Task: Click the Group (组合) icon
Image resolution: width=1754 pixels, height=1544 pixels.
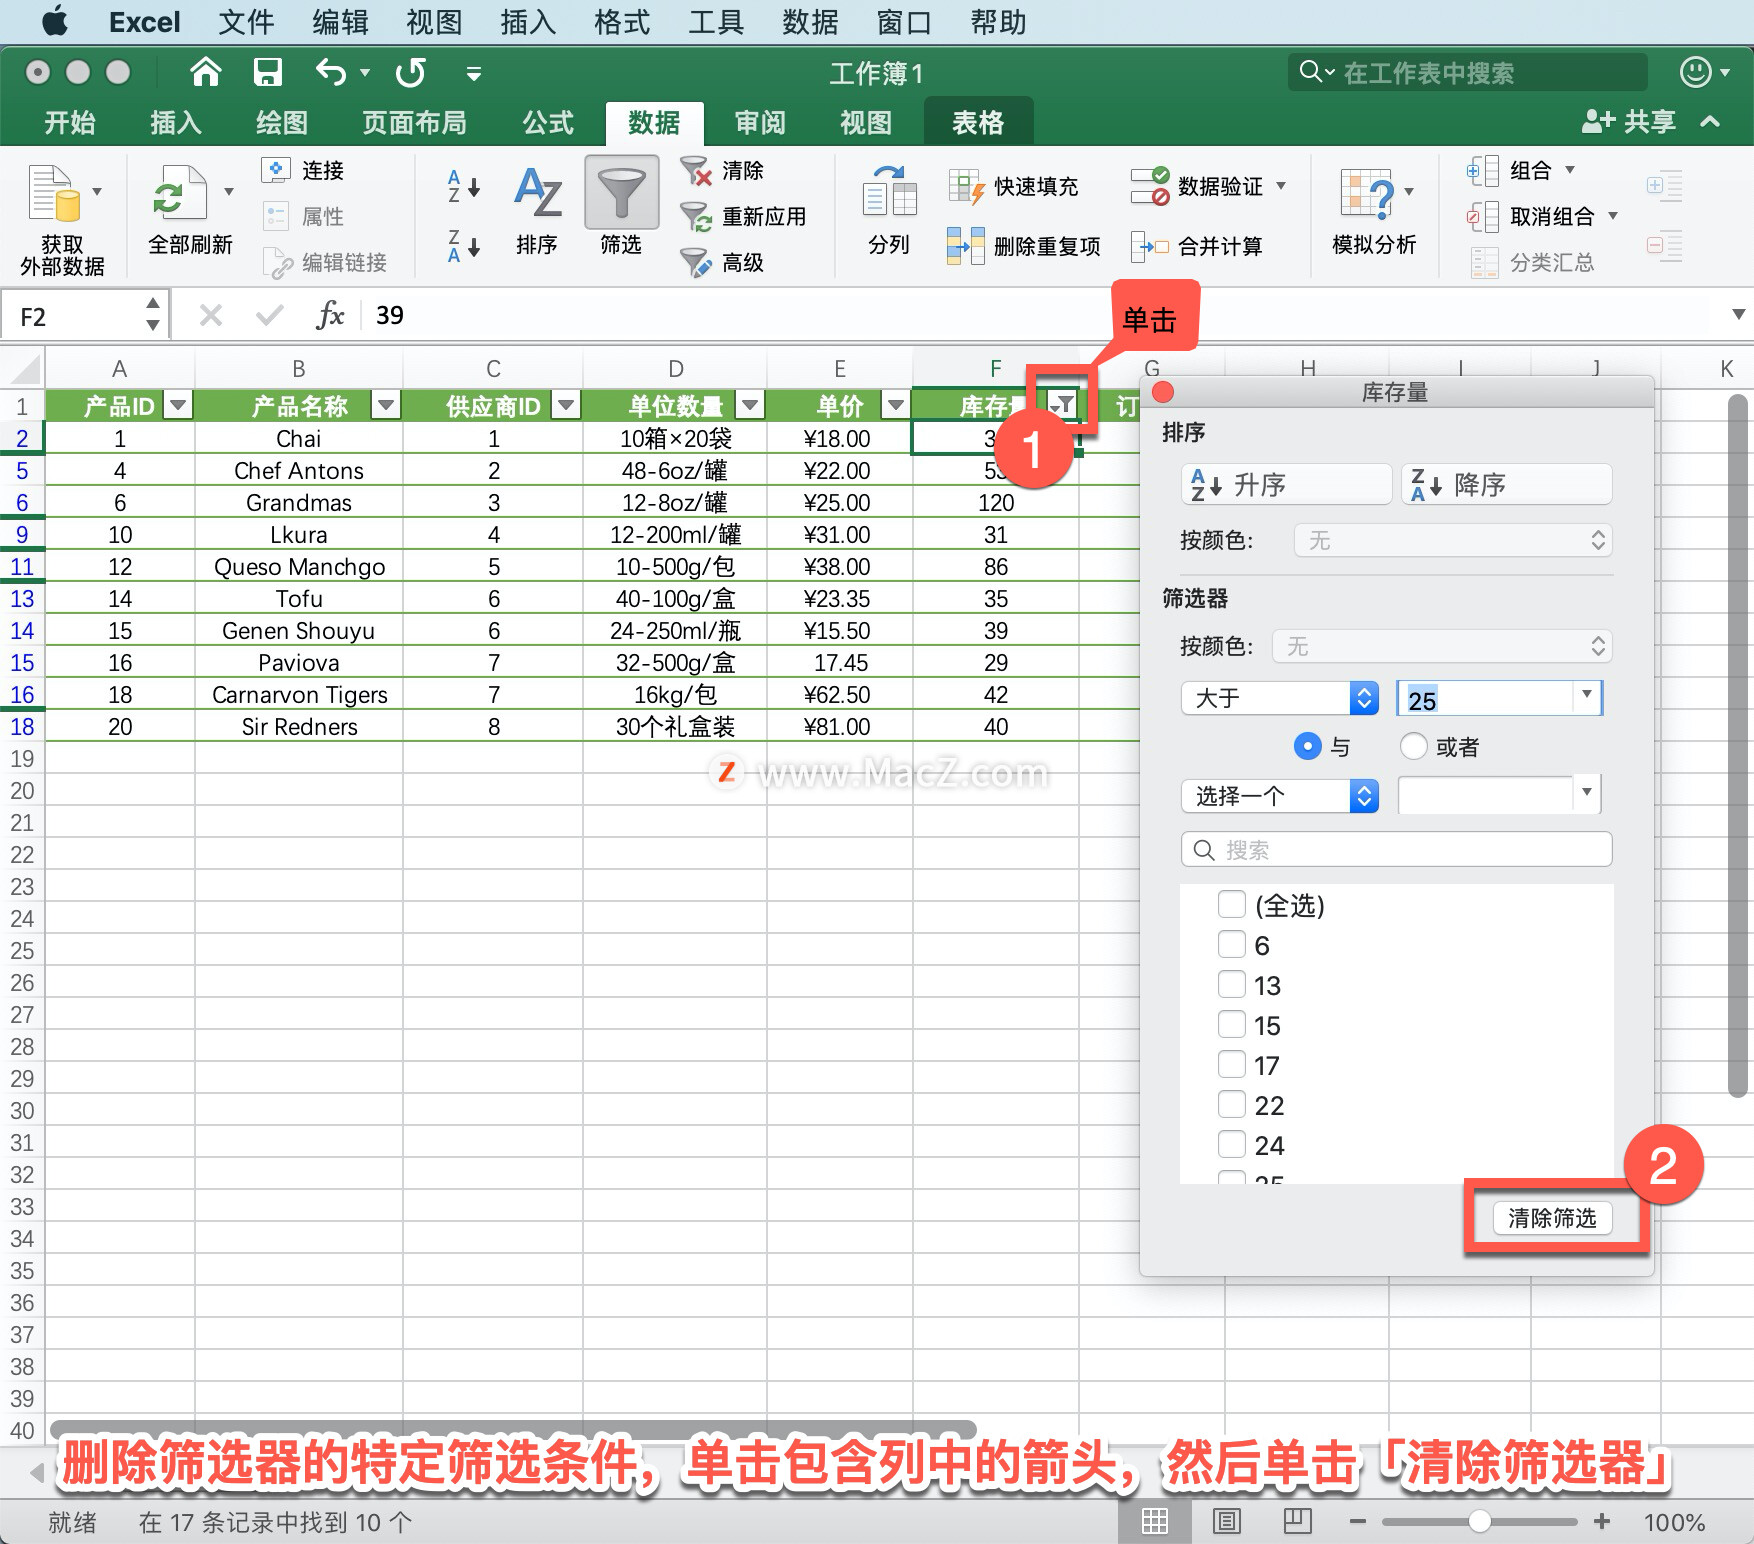Action: [1482, 170]
